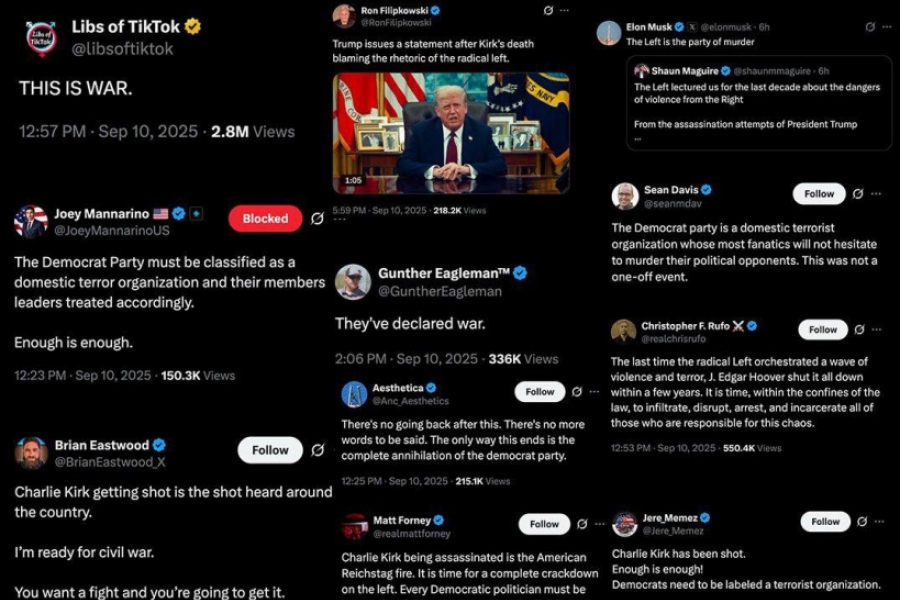Play the Trump statement video thumbnail

tap(451, 133)
